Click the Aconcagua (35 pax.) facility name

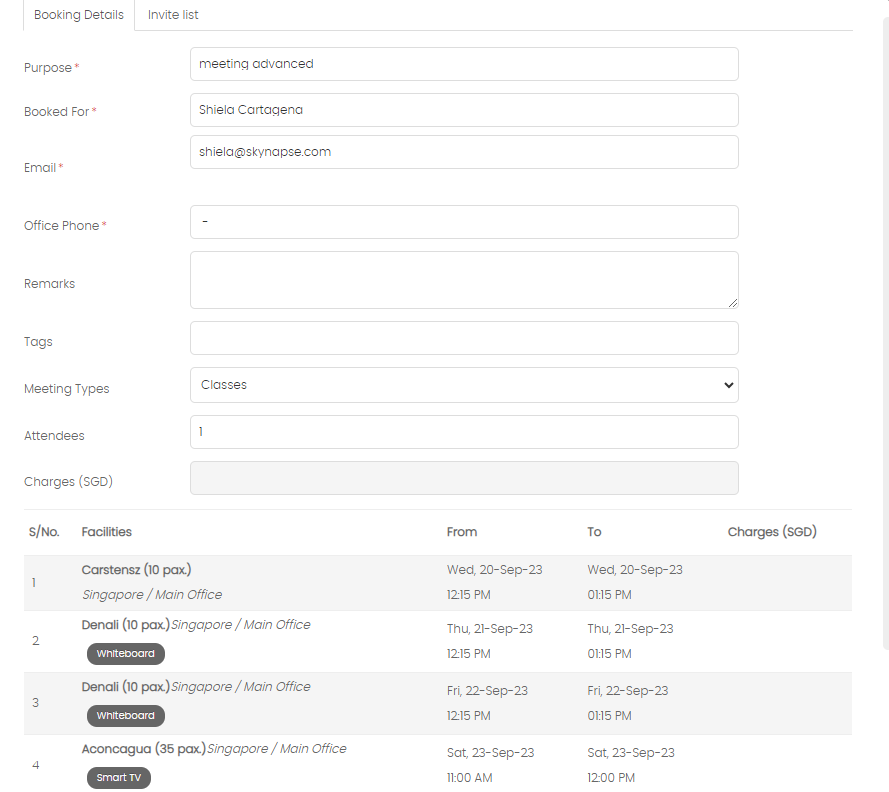pyautogui.click(x=143, y=748)
